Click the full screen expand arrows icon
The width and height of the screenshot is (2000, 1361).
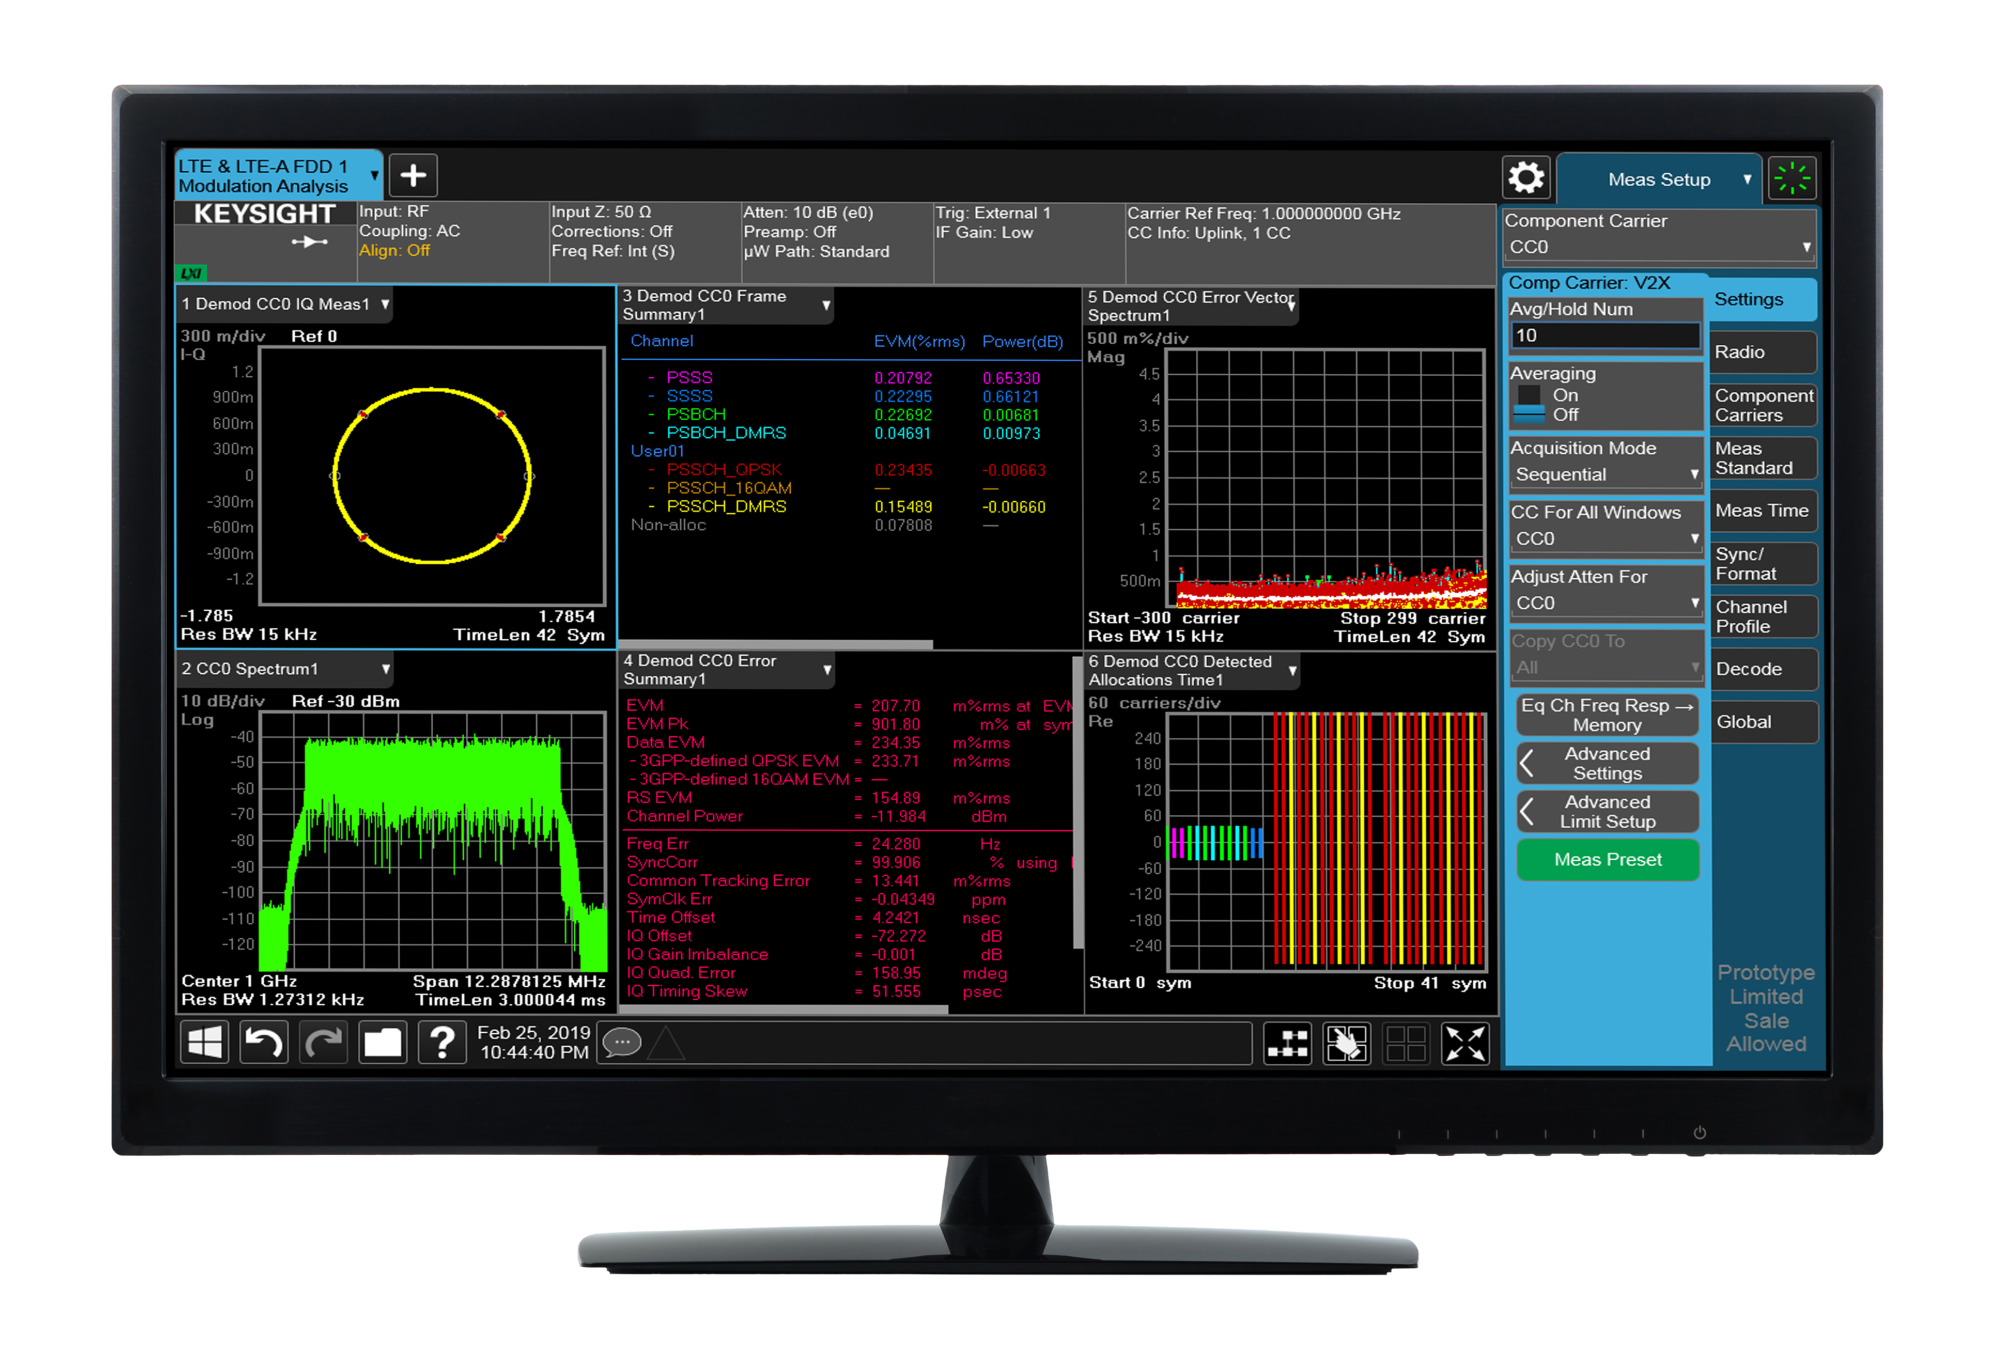[x=1465, y=1044]
